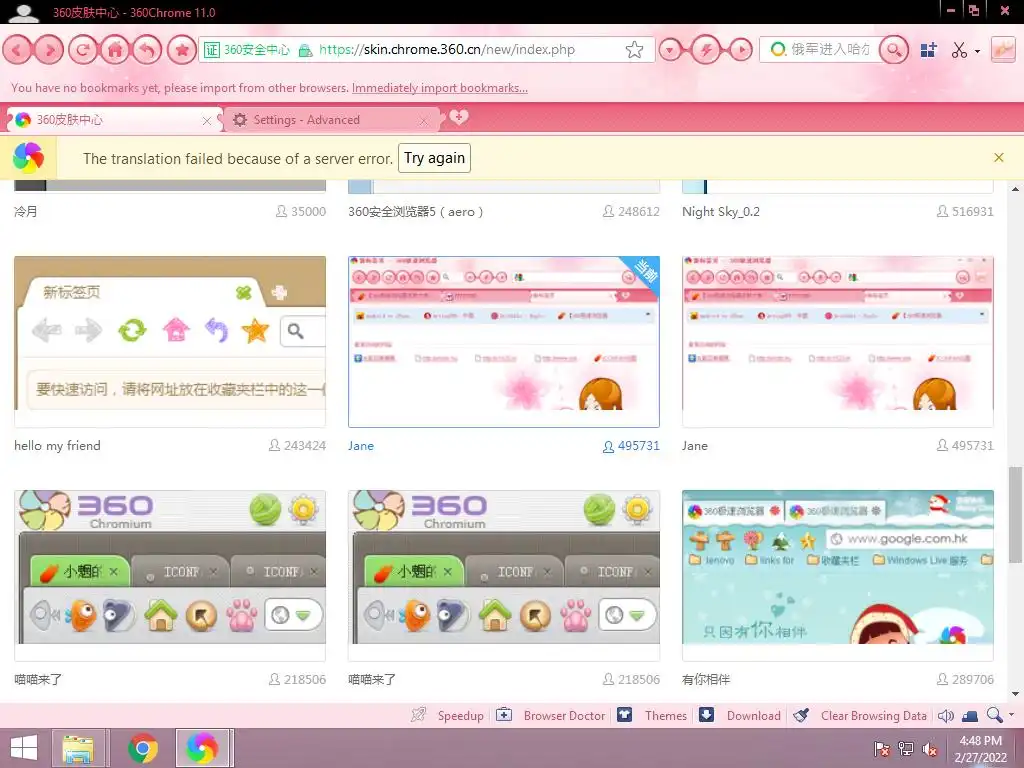This screenshot has width=1024, height=768.
Task: Click the undo closed tab icon
Action: coord(148,50)
